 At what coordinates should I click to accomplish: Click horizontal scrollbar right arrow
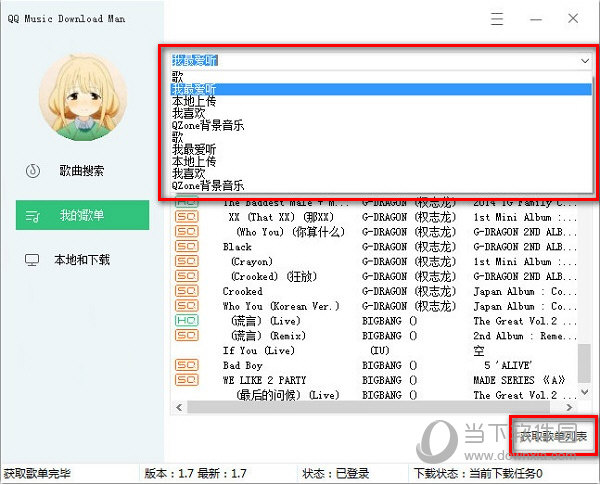(569, 407)
